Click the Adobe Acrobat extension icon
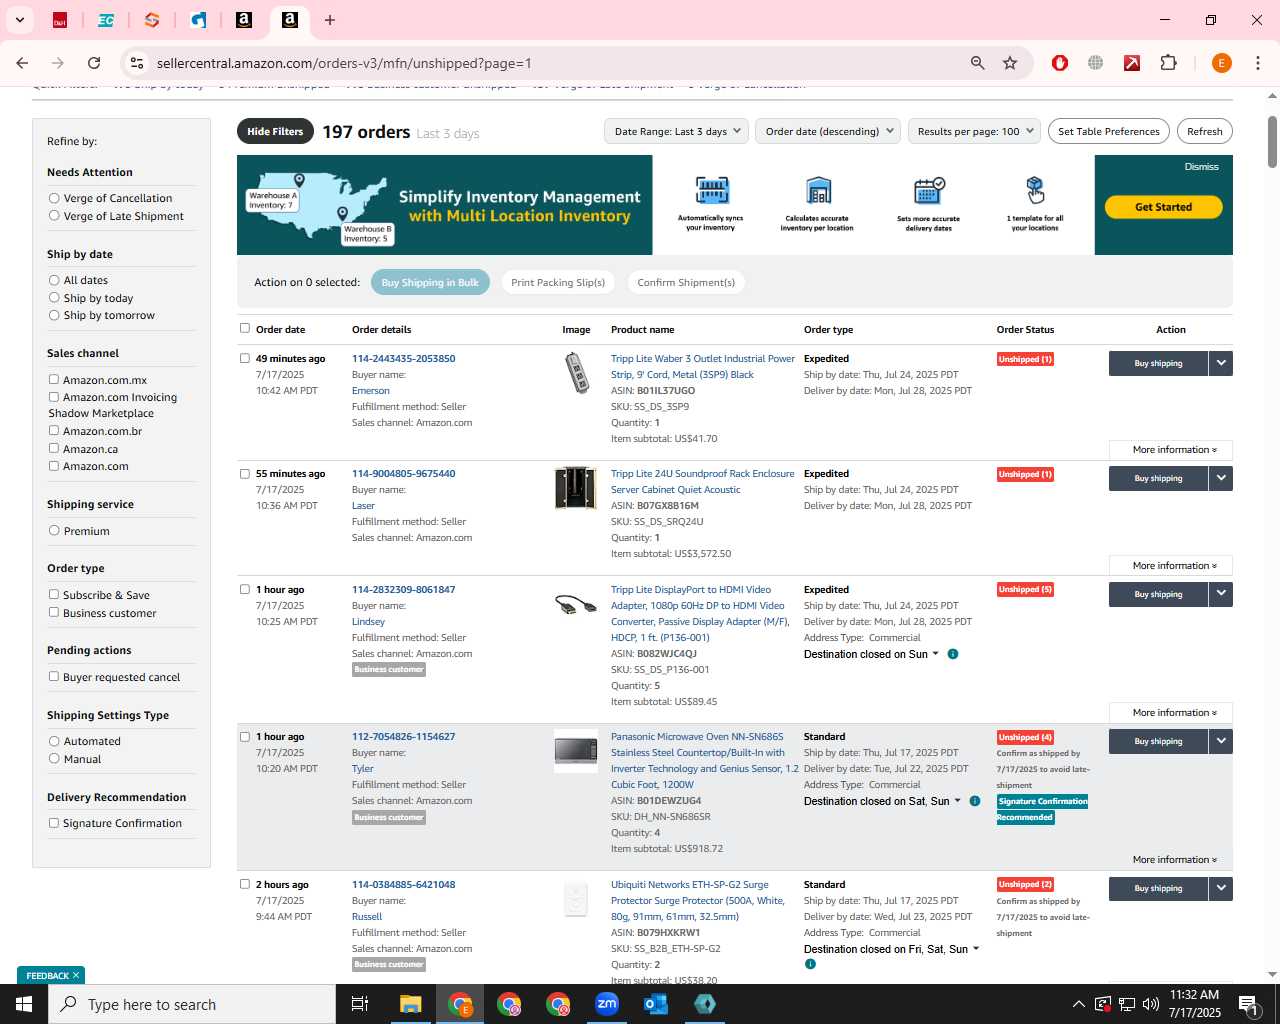 pyautogui.click(x=1132, y=63)
